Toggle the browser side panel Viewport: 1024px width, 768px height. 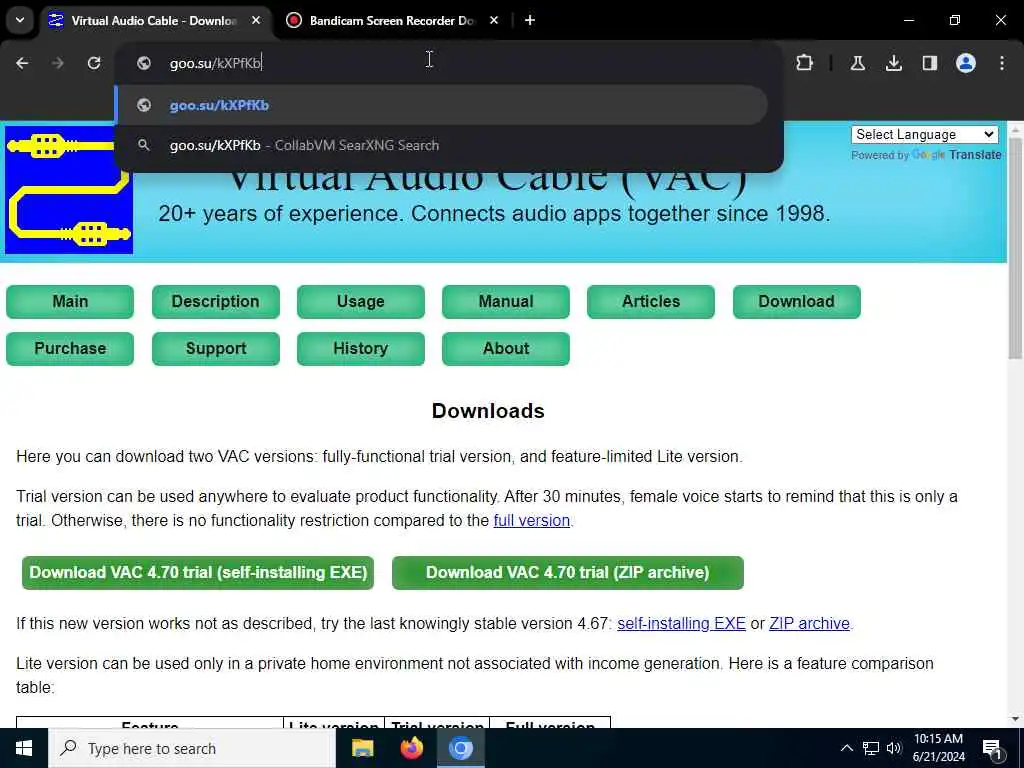929,63
